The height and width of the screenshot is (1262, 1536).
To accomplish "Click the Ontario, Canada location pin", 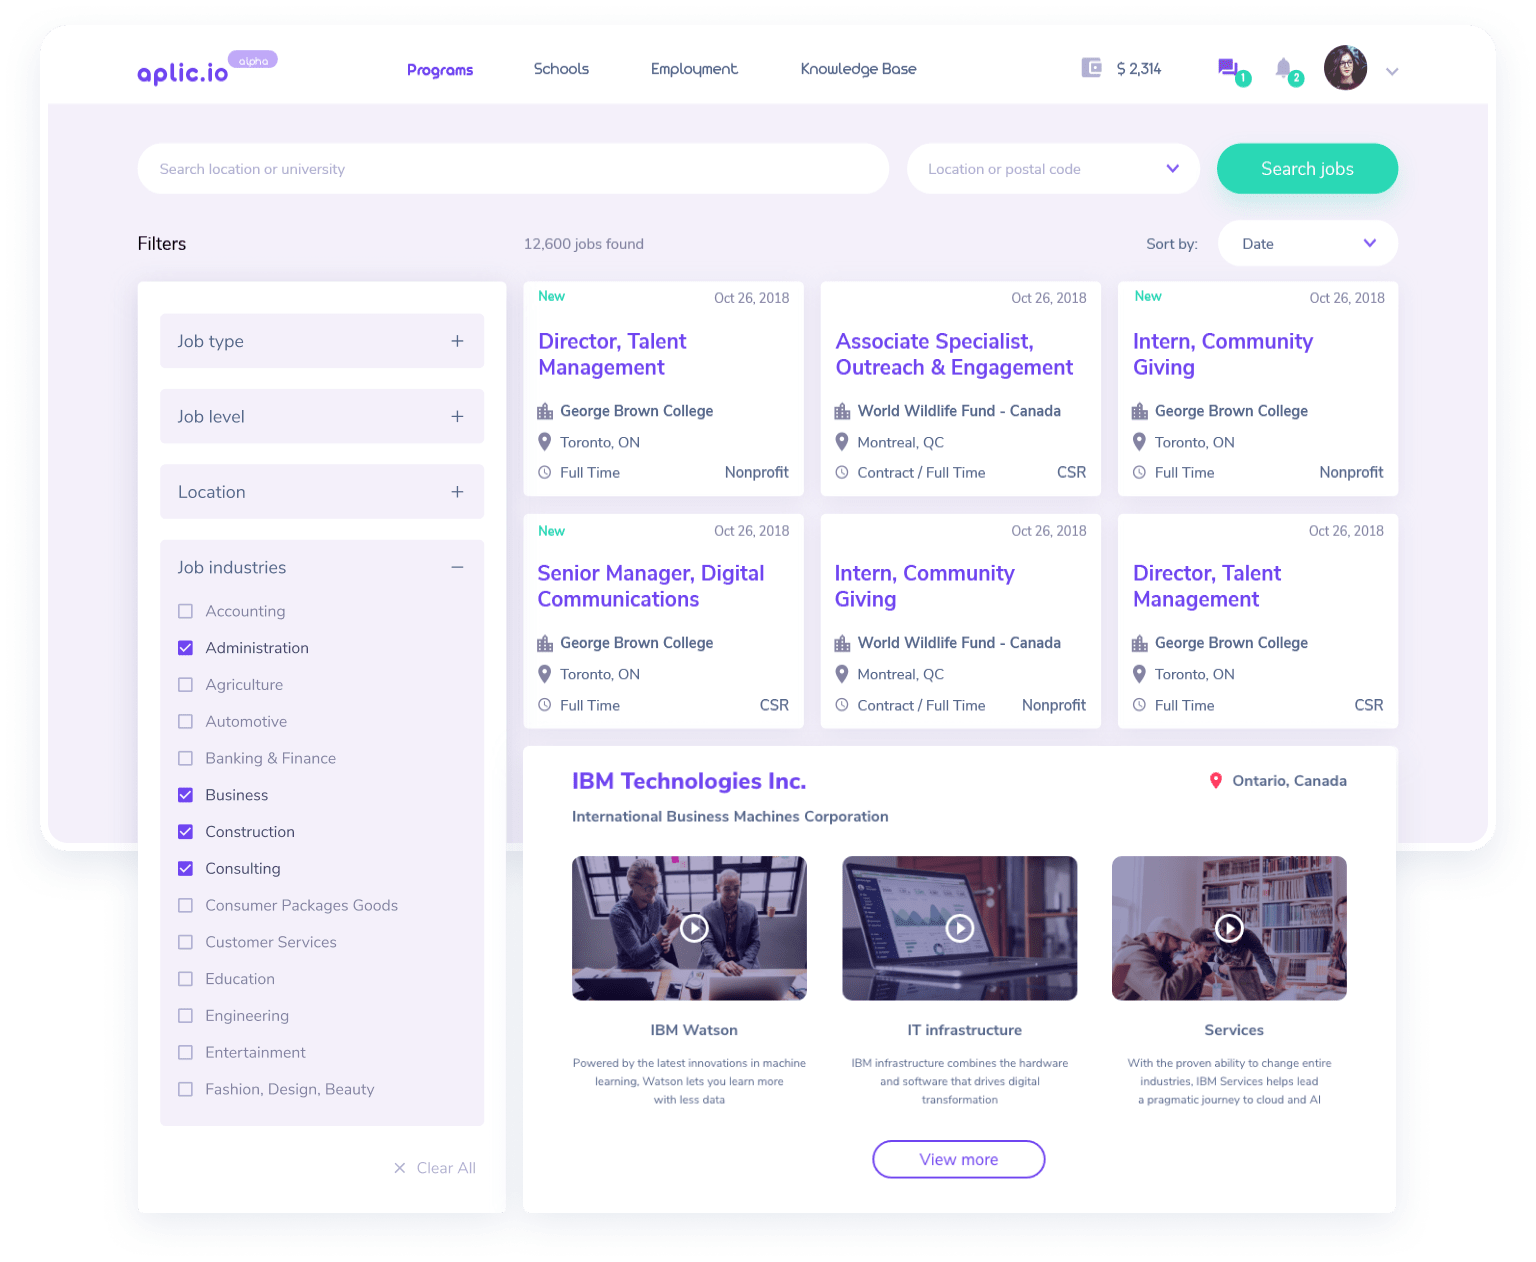I will click(x=1216, y=781).
